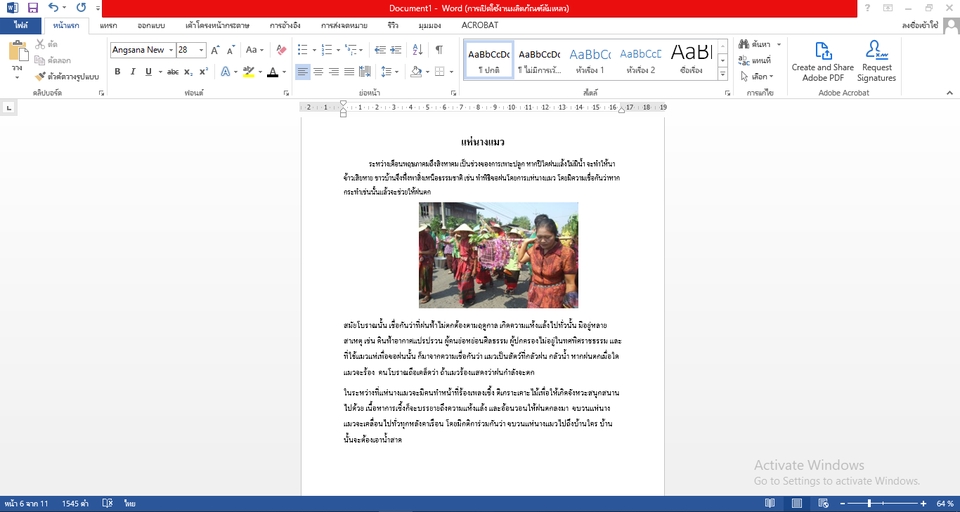Open borders dropdown arrow
Viewport: 960px width, 512px height.
click(451, 72)
